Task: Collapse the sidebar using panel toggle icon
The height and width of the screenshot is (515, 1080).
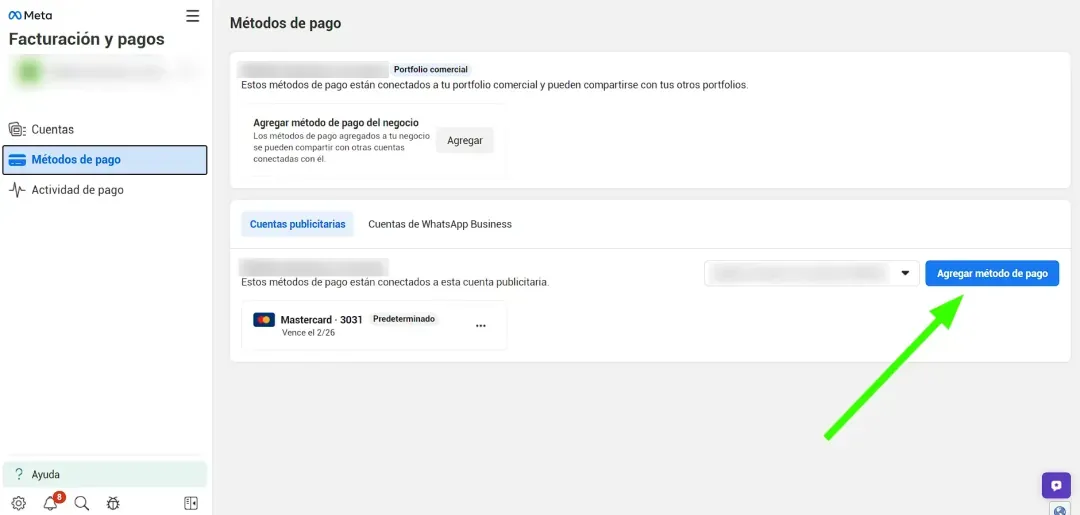Action: (x=191, y=503)
